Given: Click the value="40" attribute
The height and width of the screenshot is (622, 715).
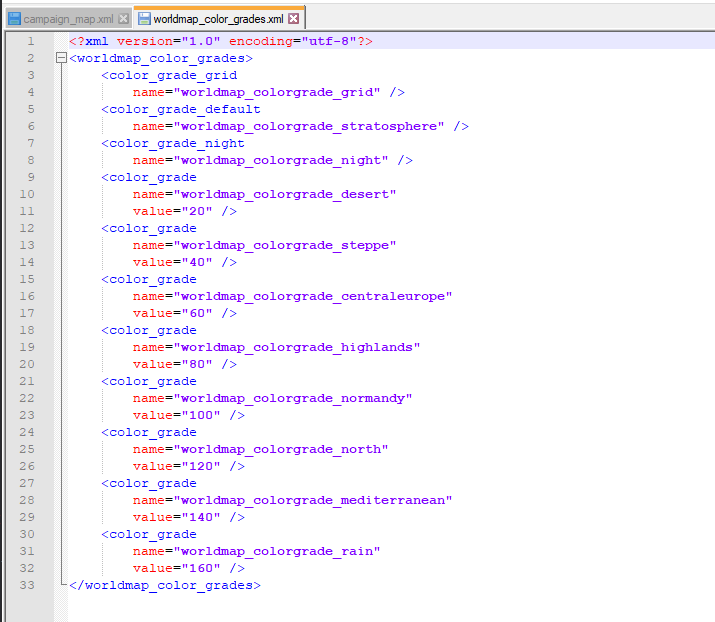Looking at the screenshot, I should click(172, 263).
